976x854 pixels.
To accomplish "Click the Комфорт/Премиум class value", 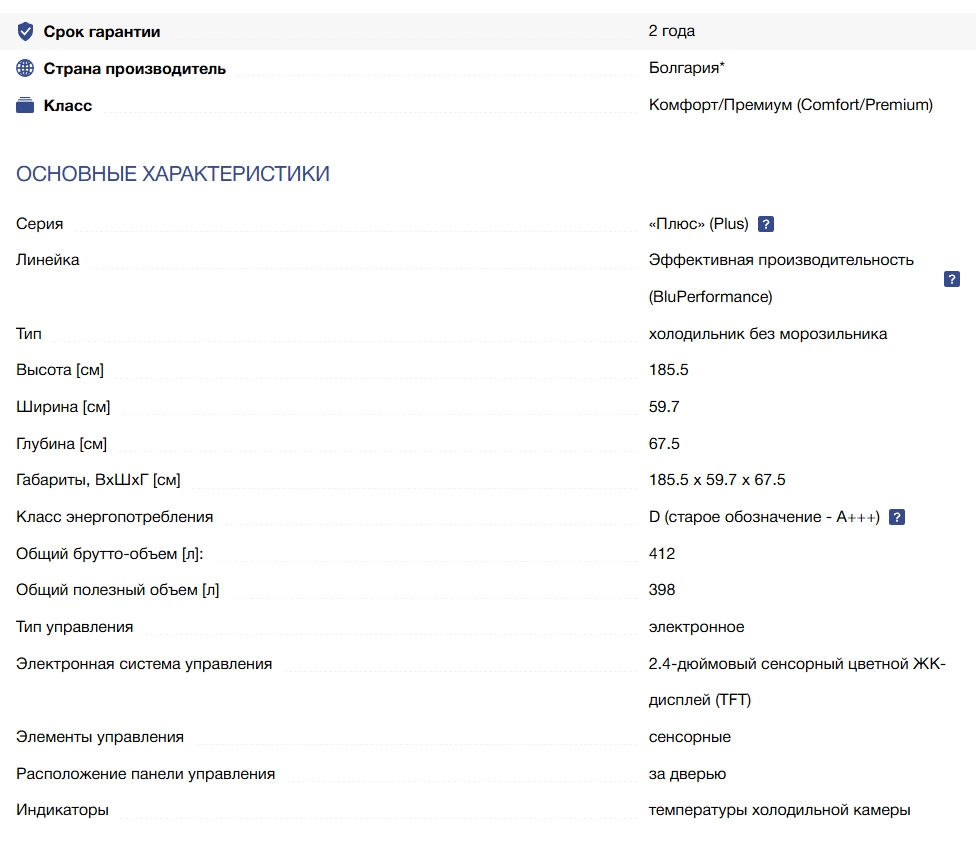I will coord(791,105).
